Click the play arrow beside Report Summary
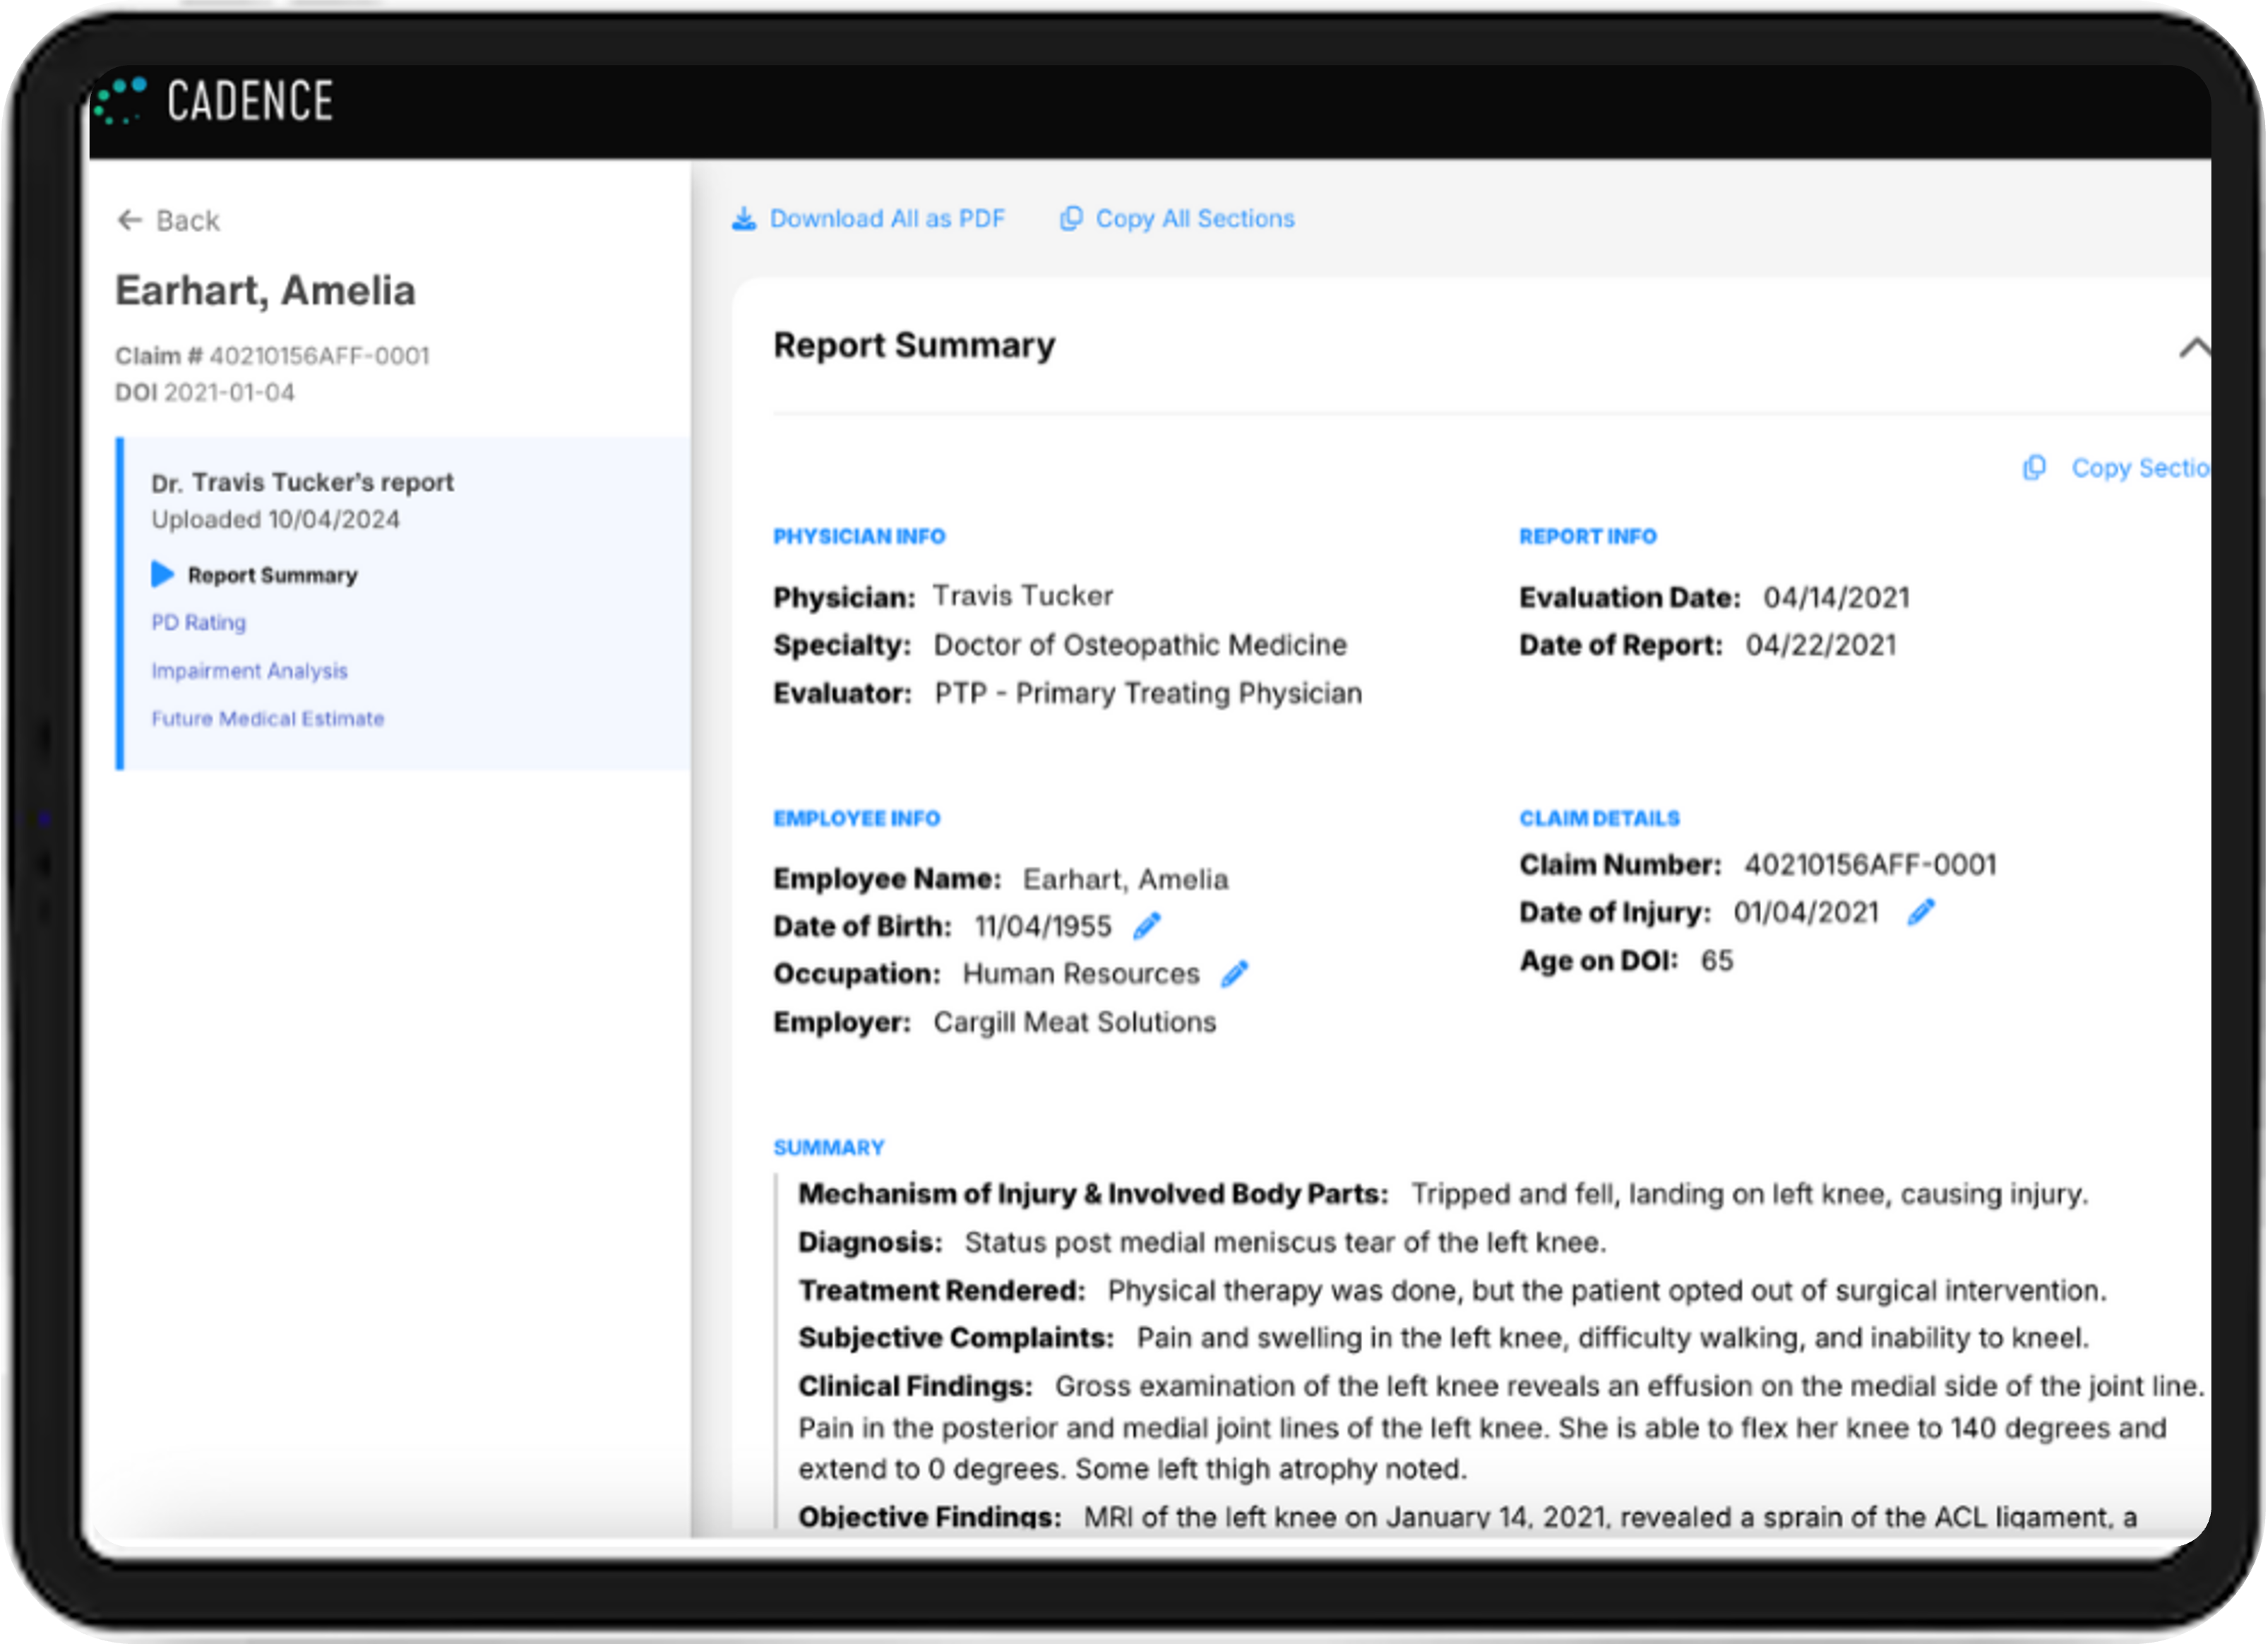The width and height of the screenshot is (2268, 1644). (163, 574)
